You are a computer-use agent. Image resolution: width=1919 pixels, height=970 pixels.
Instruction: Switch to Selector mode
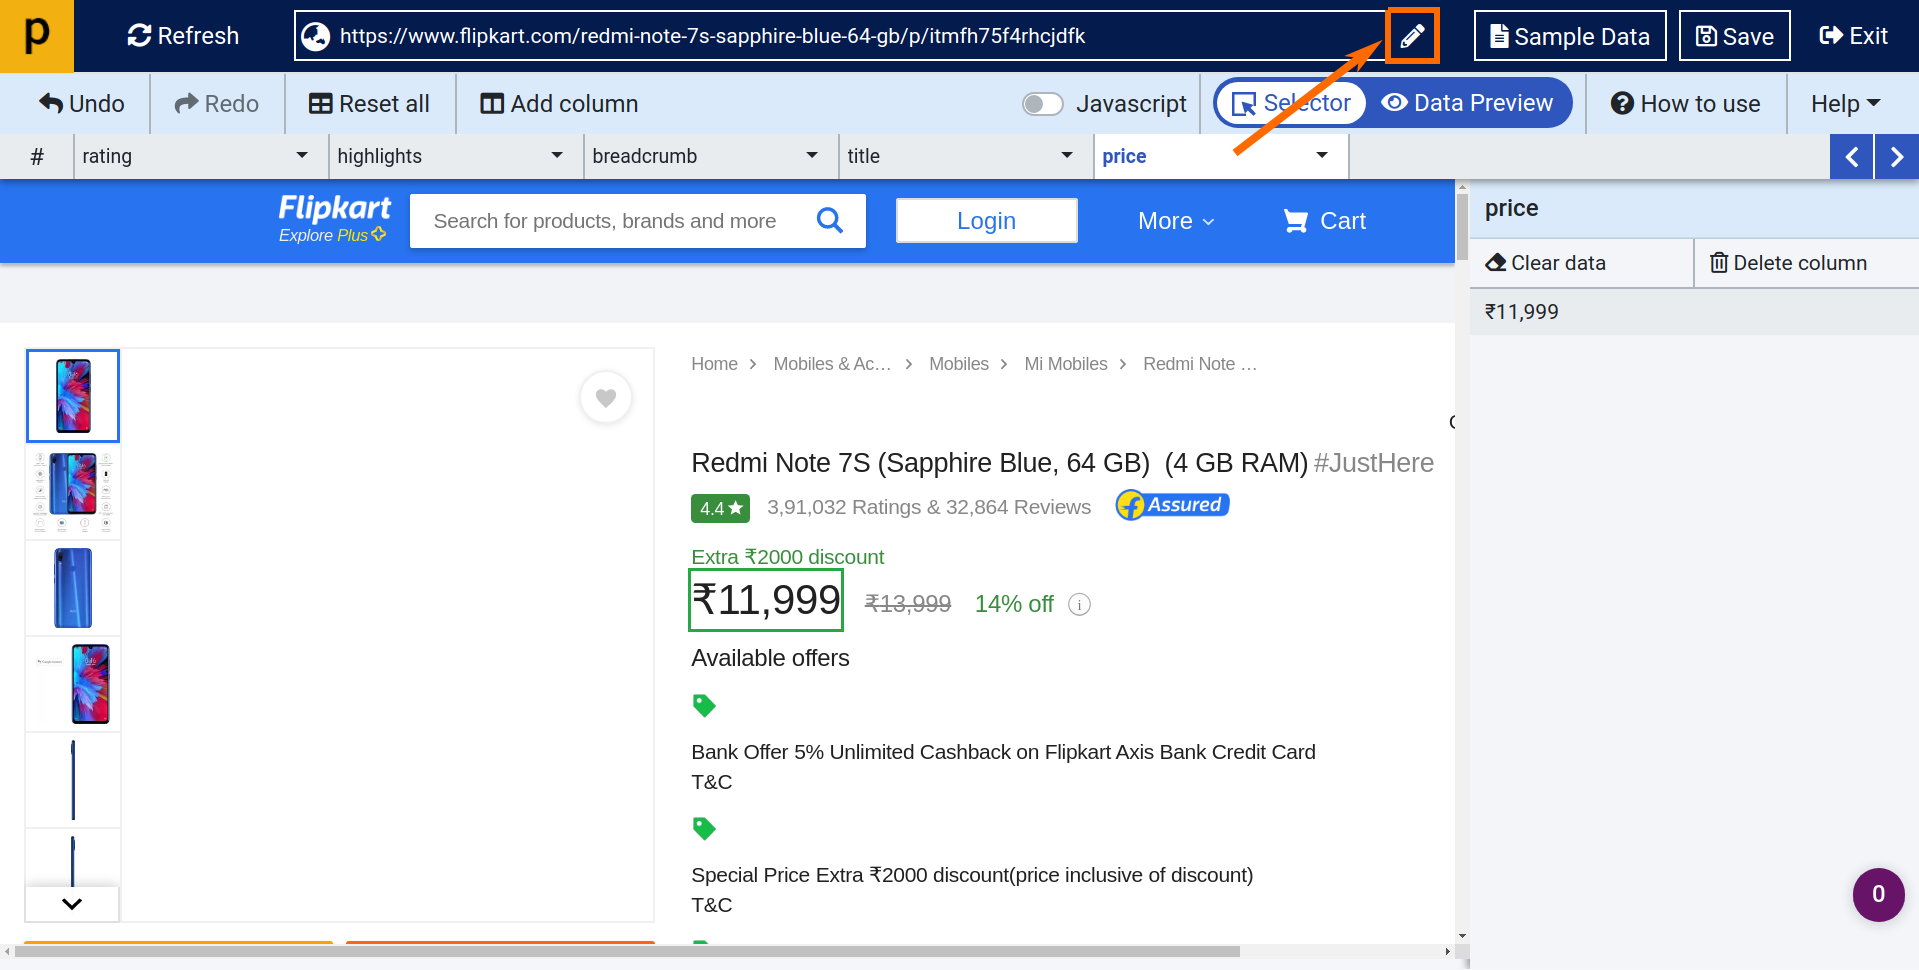click(x=1291, y=104)
